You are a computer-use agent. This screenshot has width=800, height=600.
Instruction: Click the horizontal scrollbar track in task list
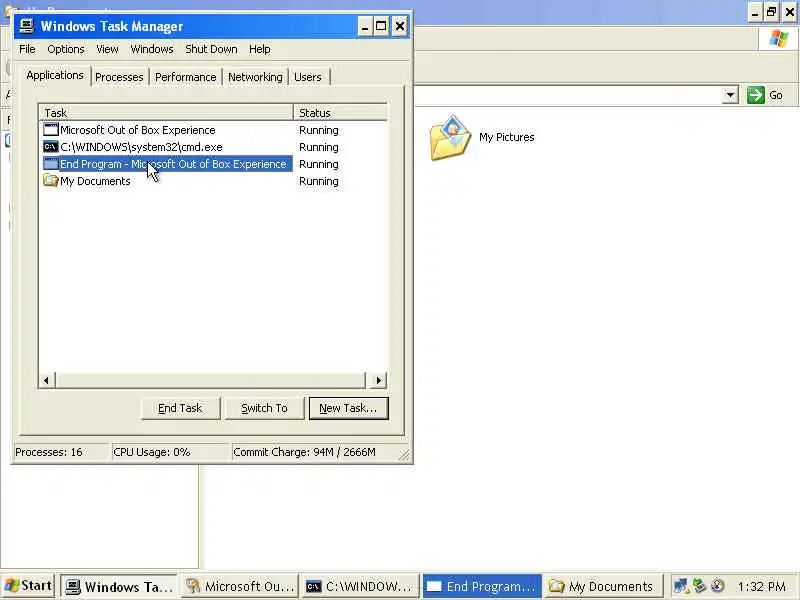tap(210, 380)
